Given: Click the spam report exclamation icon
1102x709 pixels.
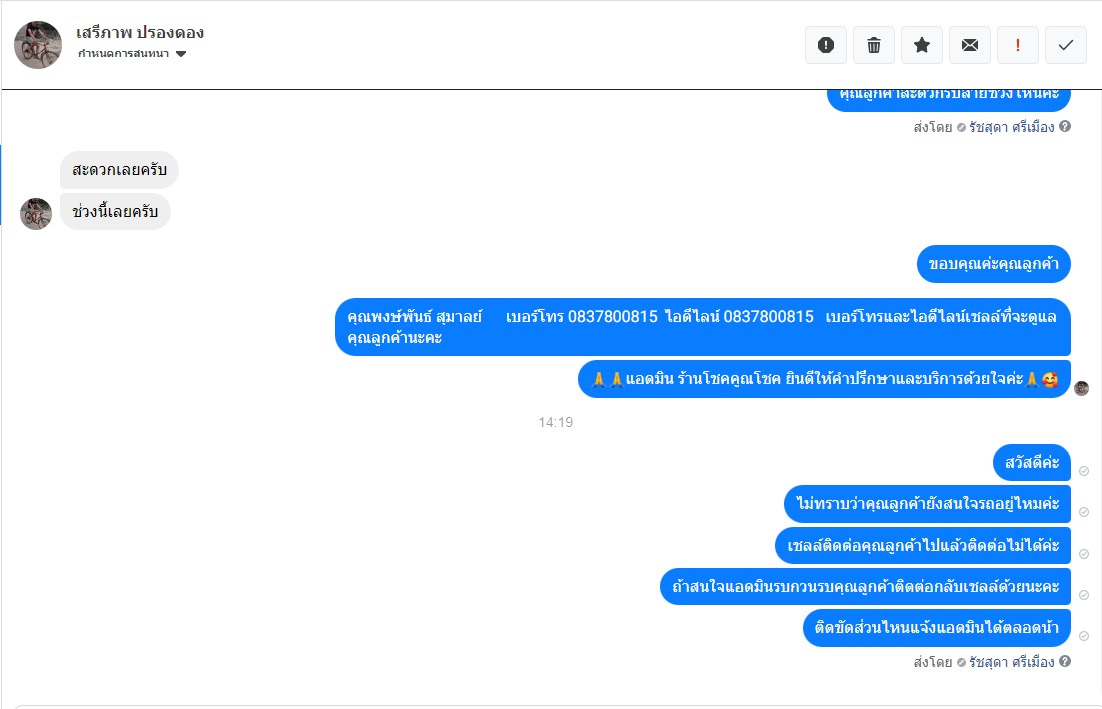Looking at the screenshot, I should [826, 45].
